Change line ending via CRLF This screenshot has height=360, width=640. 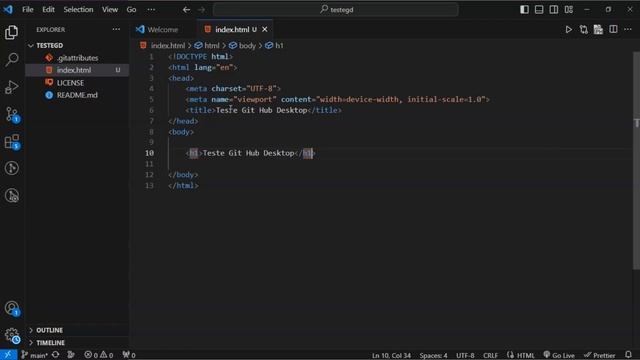click(x=490, y=356)
